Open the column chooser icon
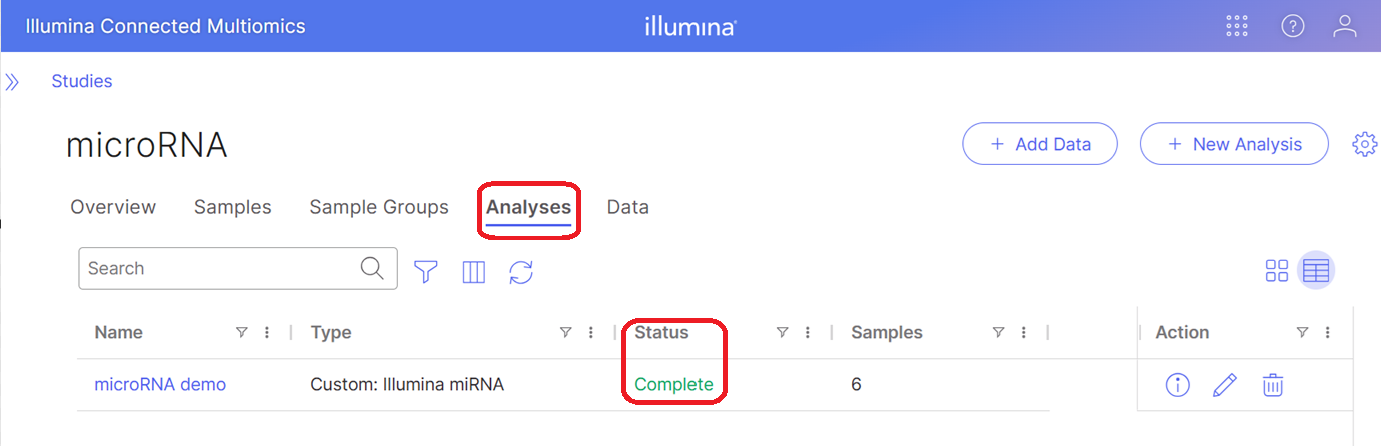The height and width of the screenshot is (446, 1381). pyautogui.click(x=474, y=271)
